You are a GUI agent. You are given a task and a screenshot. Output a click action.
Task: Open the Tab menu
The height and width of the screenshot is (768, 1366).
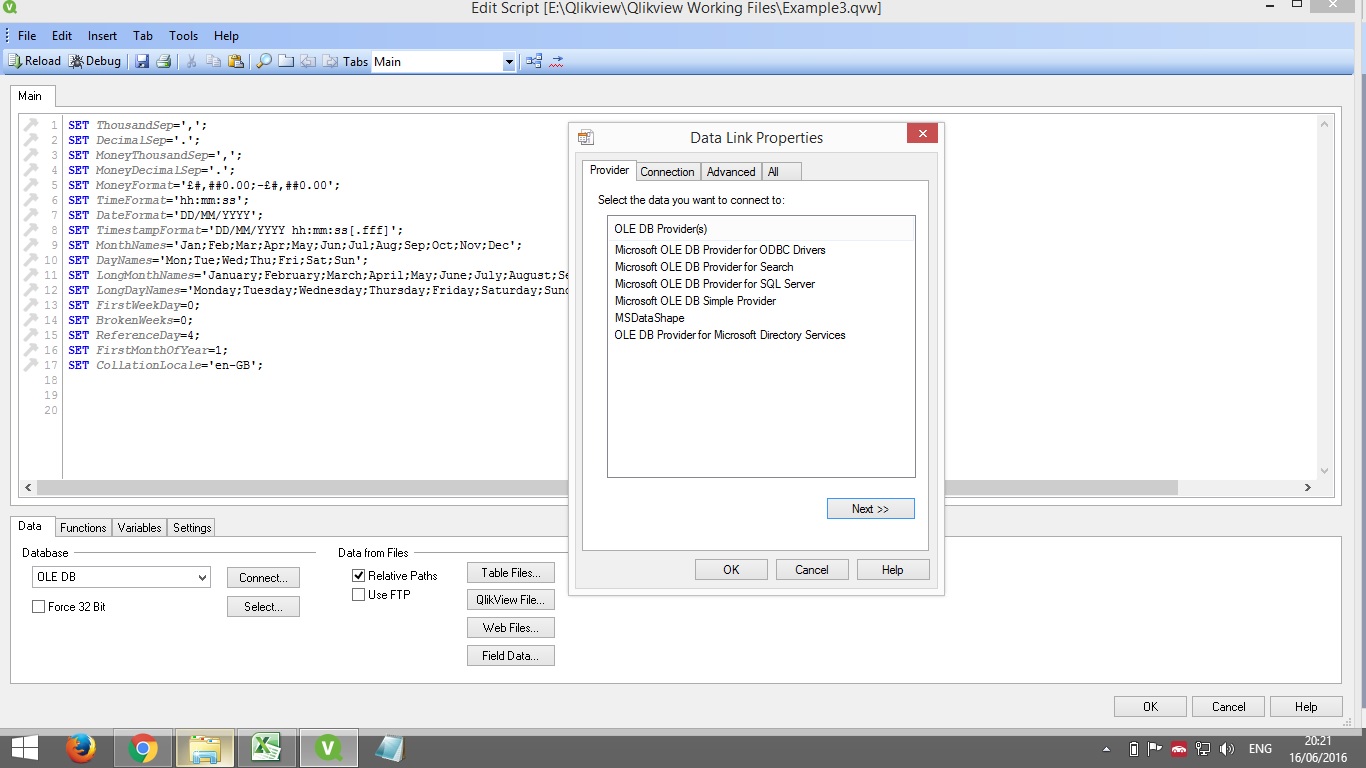pyautogui.click(x=143, y=35)
